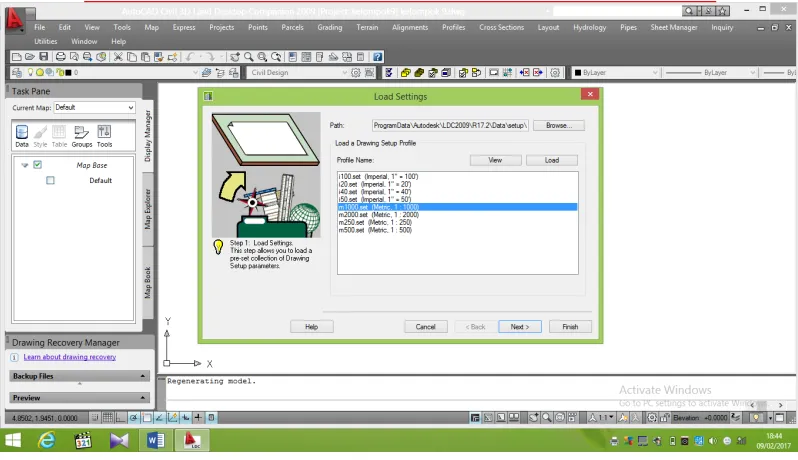Toggle the Default layer checkbox

[x=50, y=180]
